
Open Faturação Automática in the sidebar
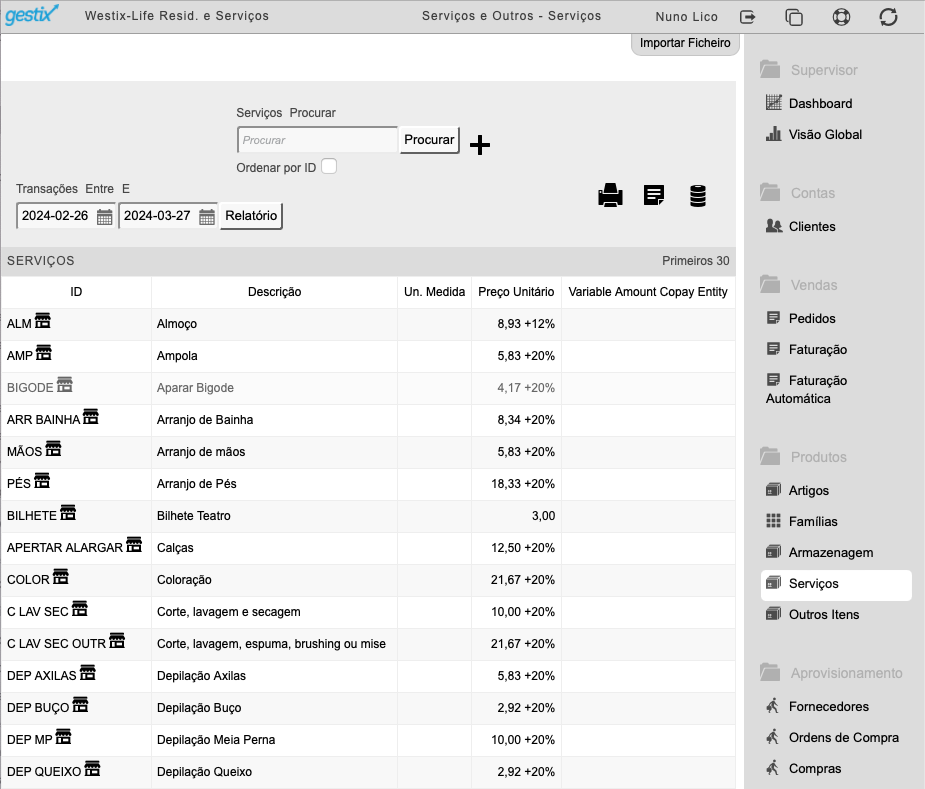[x=806, y=389]
